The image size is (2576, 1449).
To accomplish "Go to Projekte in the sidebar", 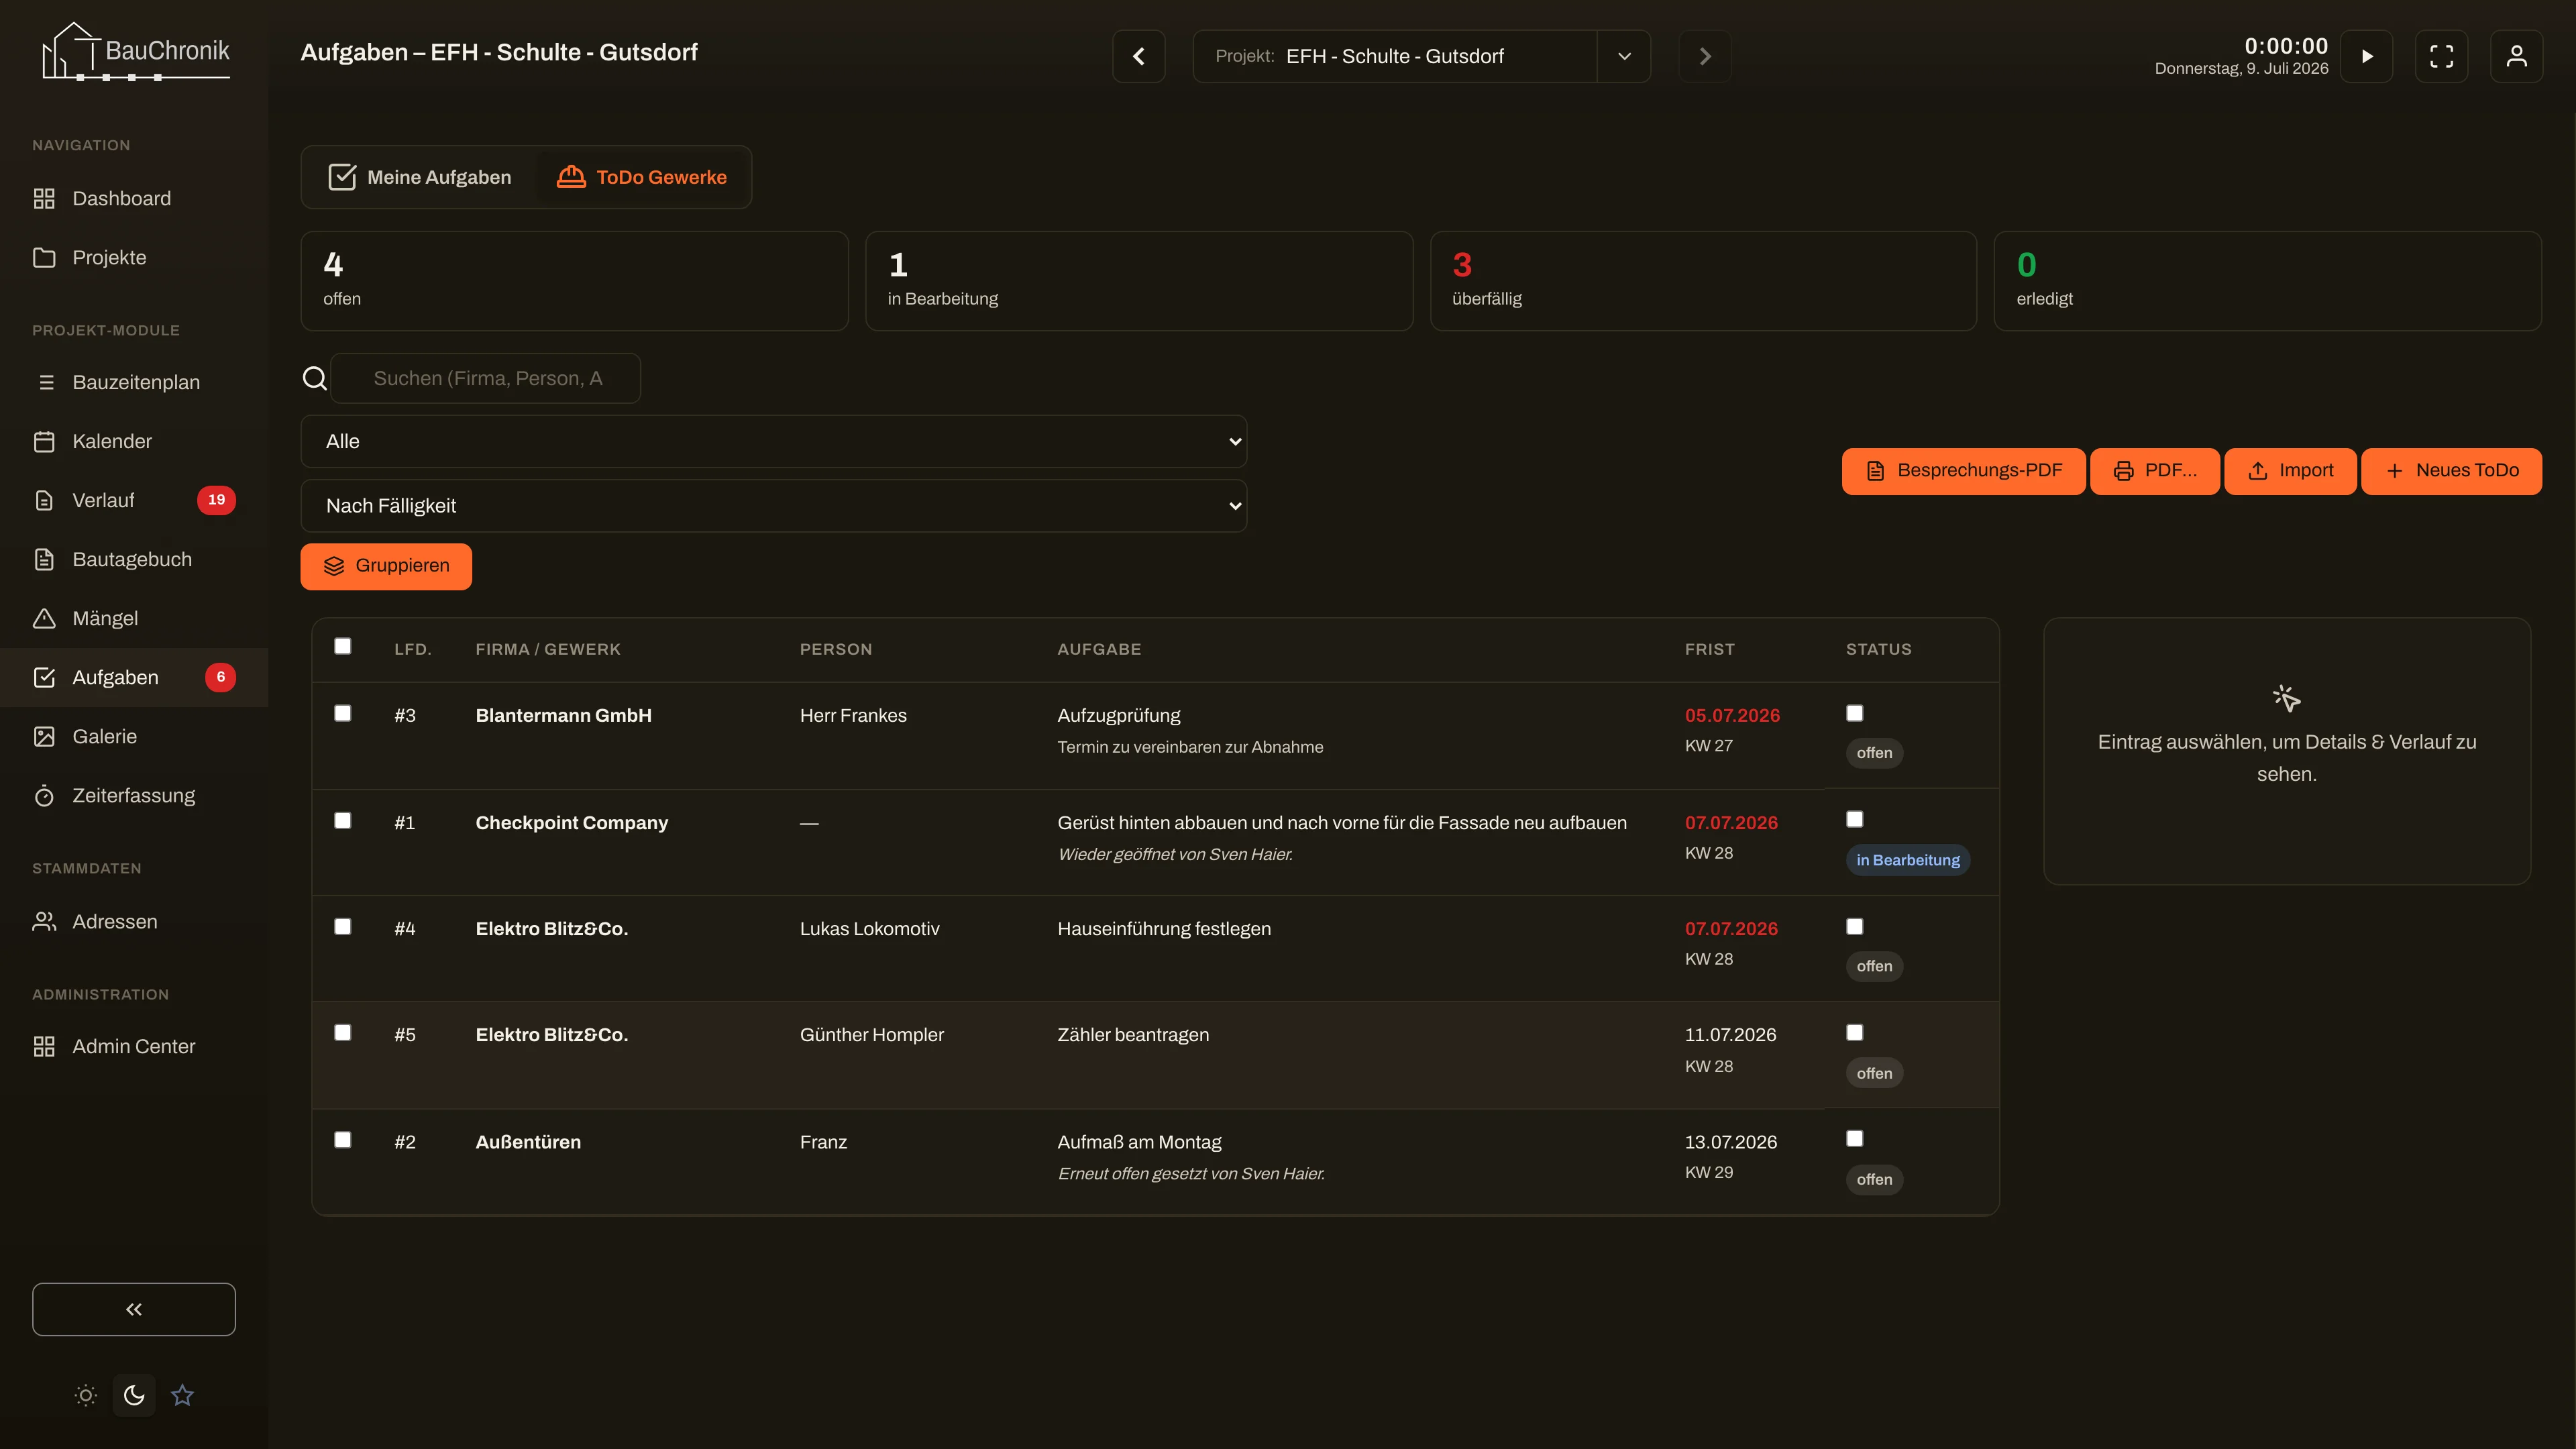I will [134, 257].
